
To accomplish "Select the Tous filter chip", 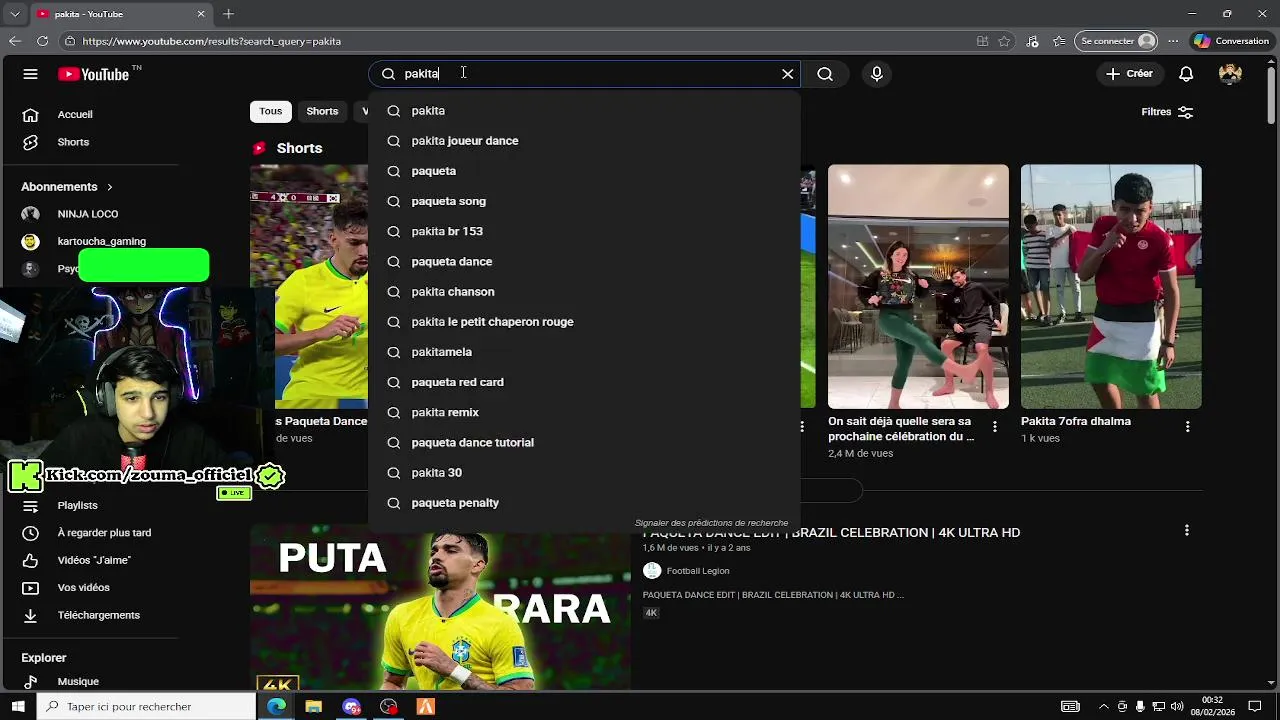I will pyautogui.click(x=270, y=111).
